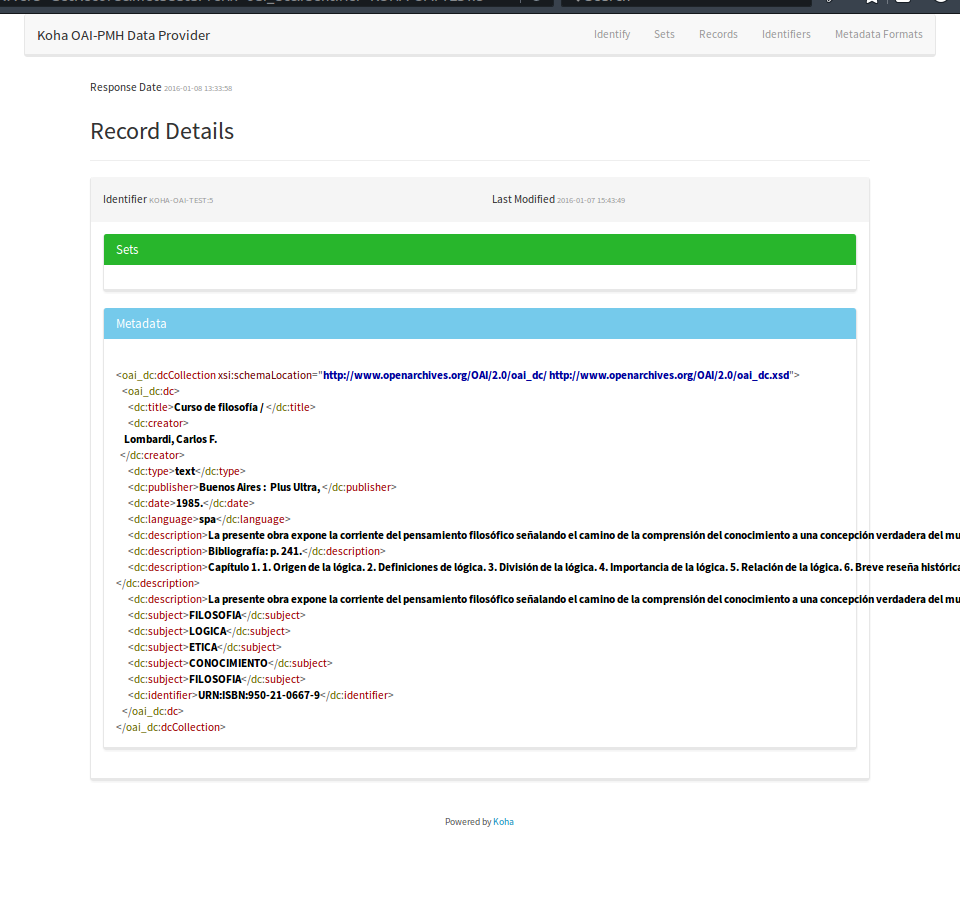The height and width of the screenshot is (902, 960).
Task: Click the Koha OAI-PMH Data Provider brand
Action: point(123,36)
